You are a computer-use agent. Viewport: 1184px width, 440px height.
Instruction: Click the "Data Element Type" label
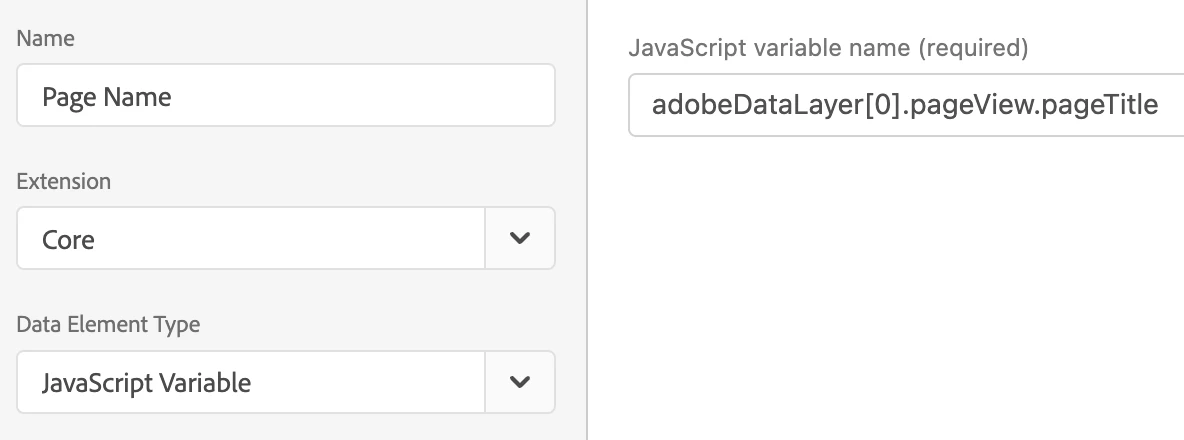click(108, 325)
